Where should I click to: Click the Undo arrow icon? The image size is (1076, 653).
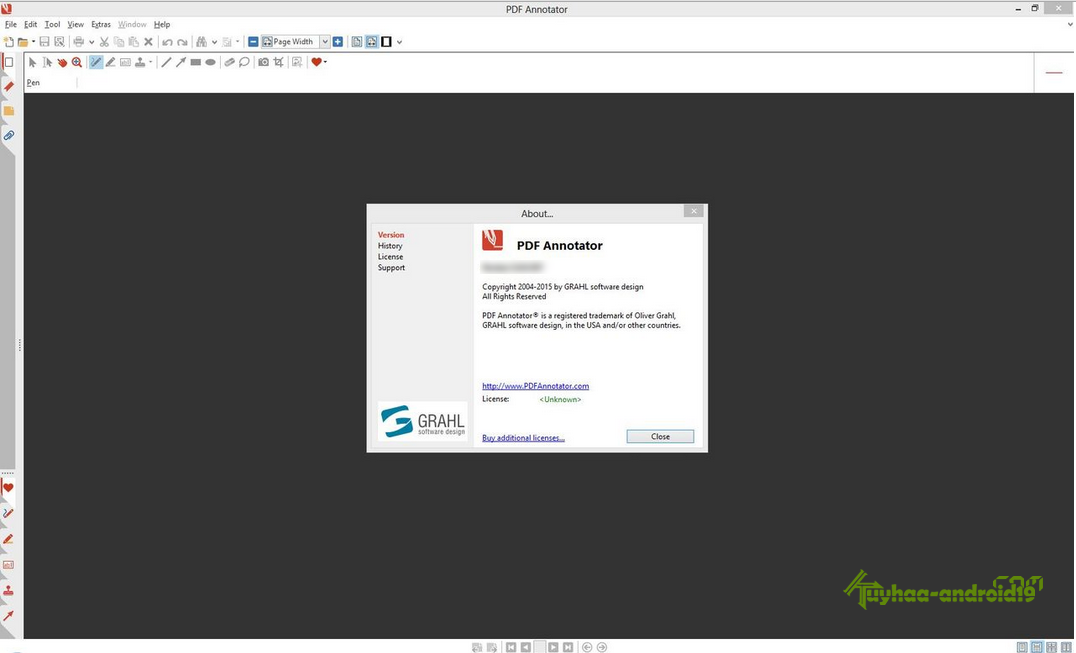tap(167, 42)
